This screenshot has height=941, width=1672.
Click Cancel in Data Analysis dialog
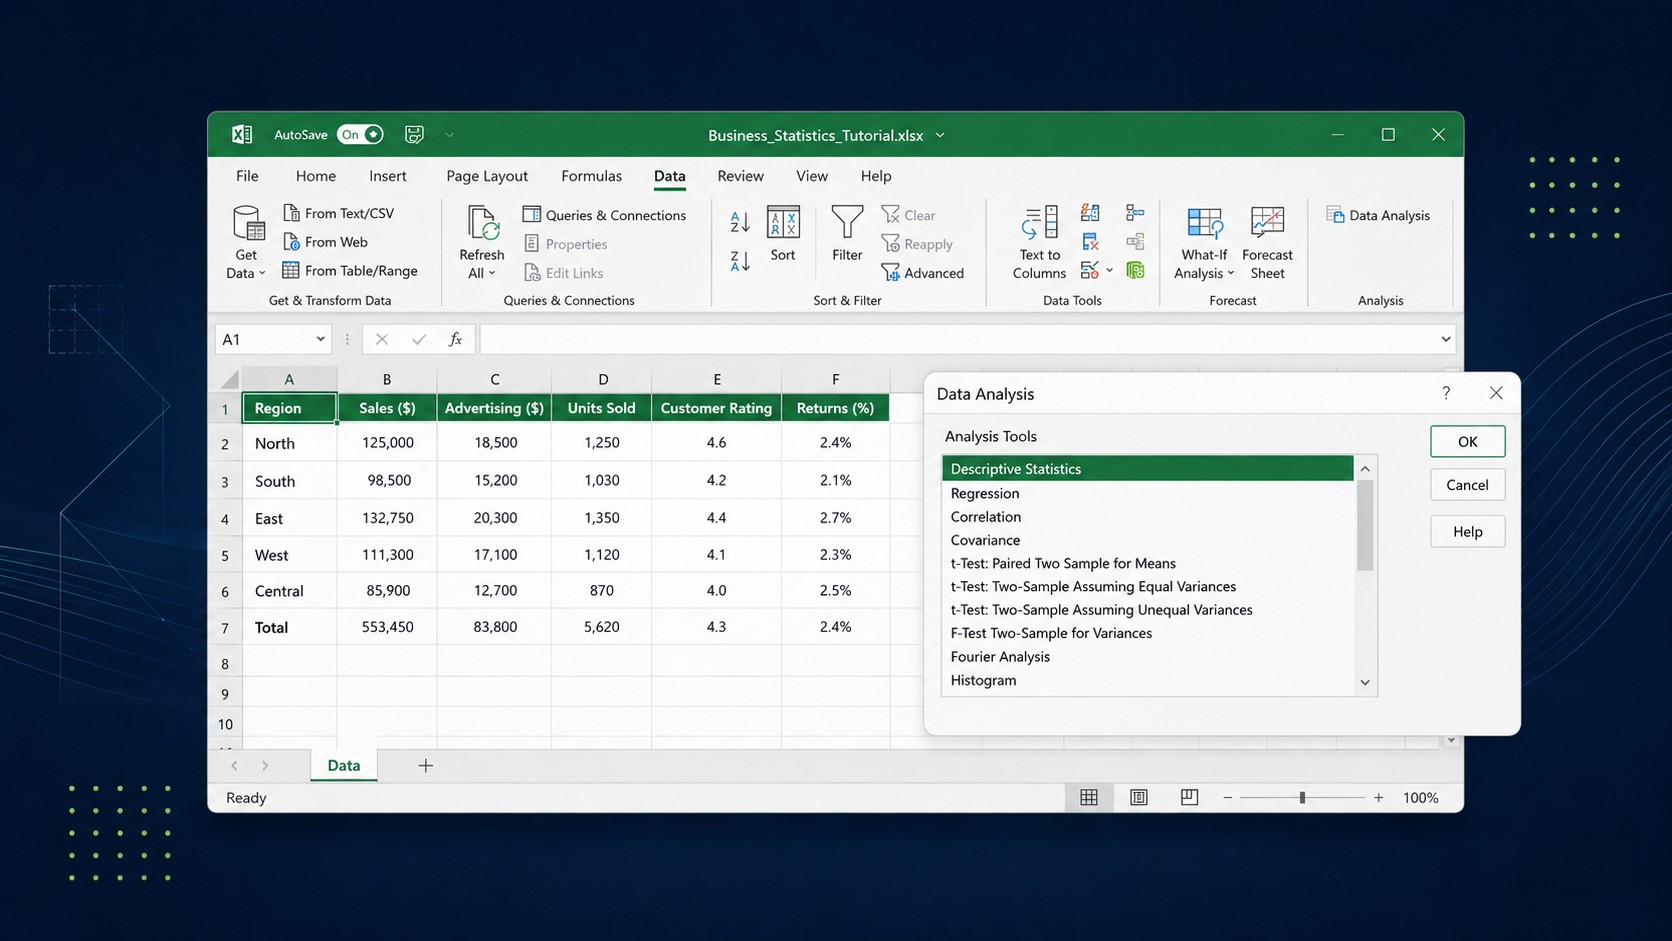click(x=1467, y=485)
